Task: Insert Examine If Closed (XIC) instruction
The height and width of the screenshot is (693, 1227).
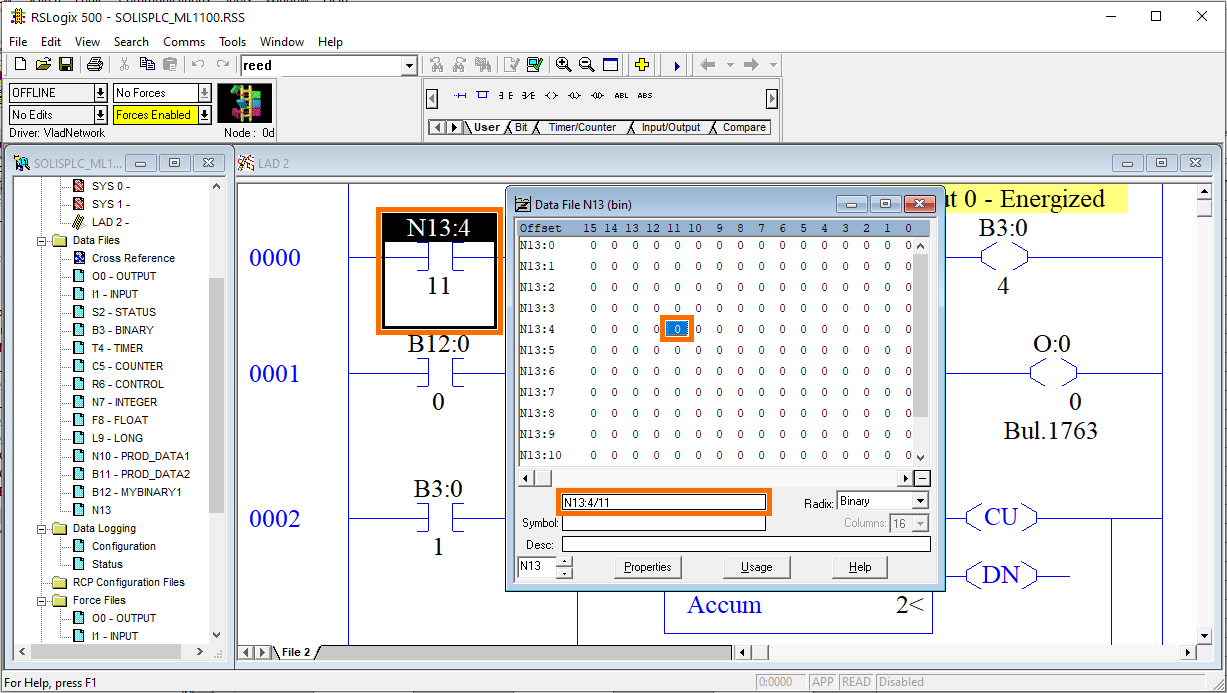Action: [505, 96]
